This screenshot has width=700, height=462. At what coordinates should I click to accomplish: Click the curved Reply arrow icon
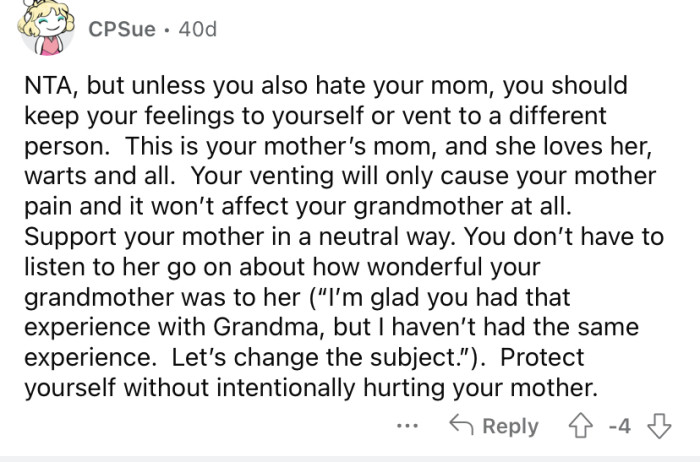[464, 426]
